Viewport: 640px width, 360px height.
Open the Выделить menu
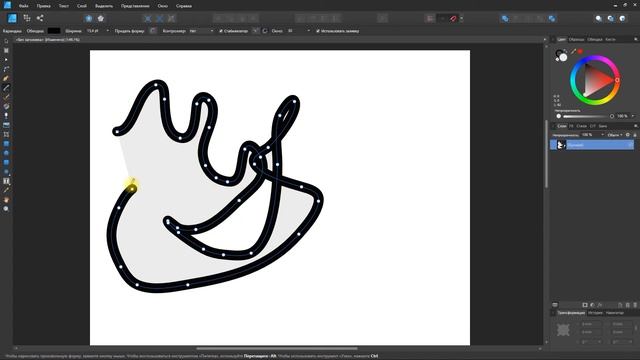tap(104, 6)
